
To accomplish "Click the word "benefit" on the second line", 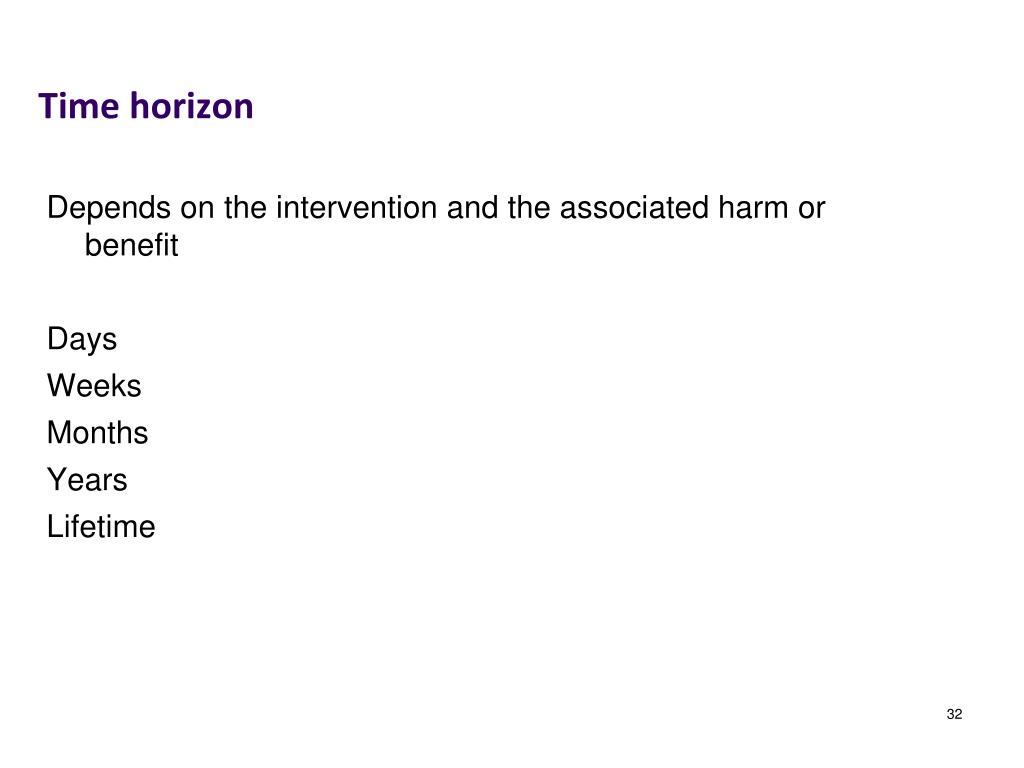I will pyautogui.click(x=131, y=246).
